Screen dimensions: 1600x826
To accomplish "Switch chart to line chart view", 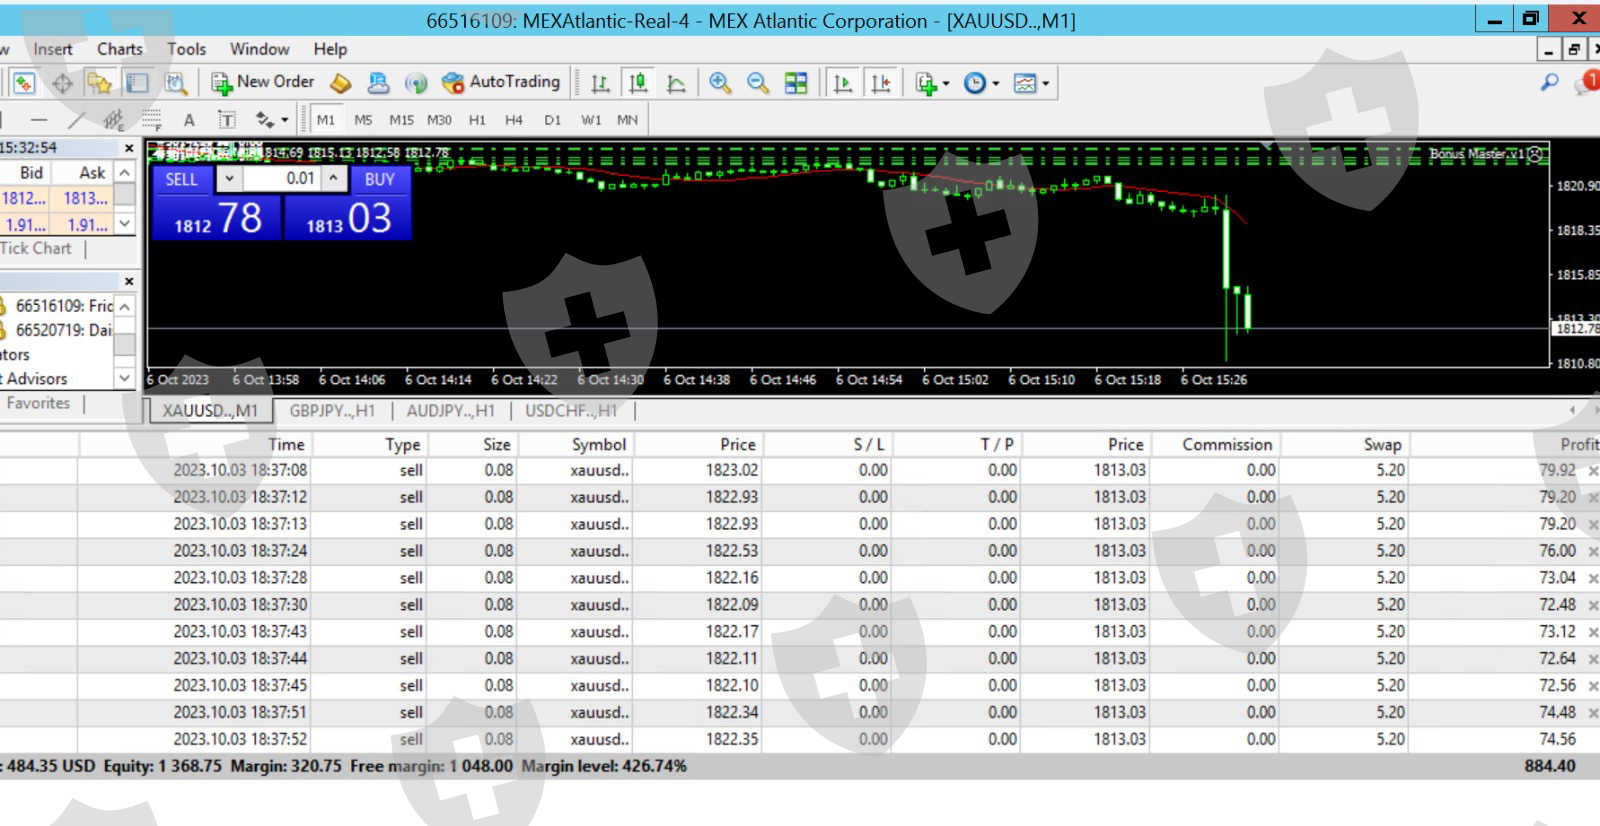I will (676, 83).
